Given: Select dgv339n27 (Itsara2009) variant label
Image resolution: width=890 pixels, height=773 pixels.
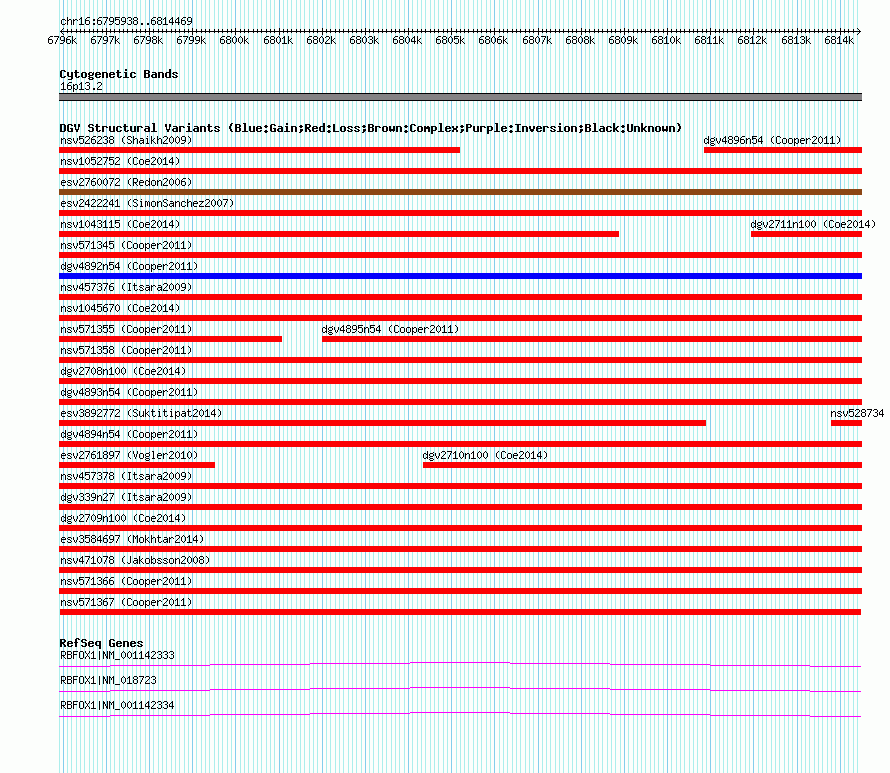Looking at the screenshot, I should pyautogui.click(x=126, y=497).
